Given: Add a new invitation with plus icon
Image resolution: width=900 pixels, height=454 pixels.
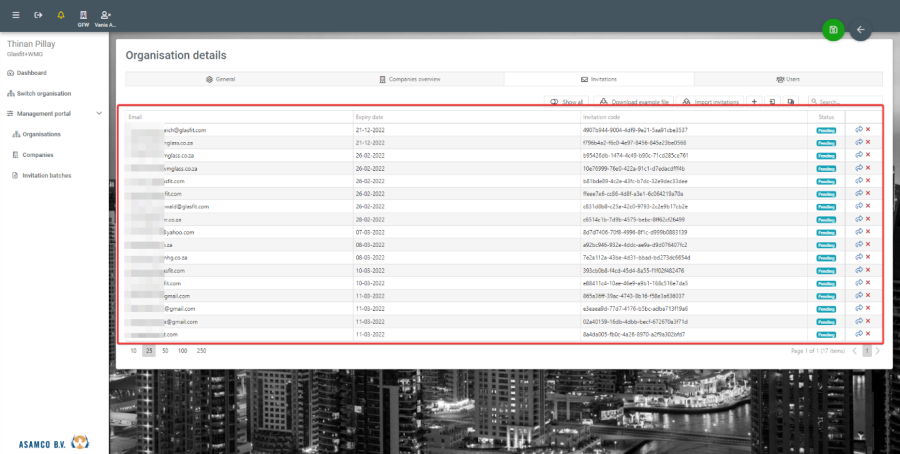Looking at the screenshot, I should pos(754,102).
